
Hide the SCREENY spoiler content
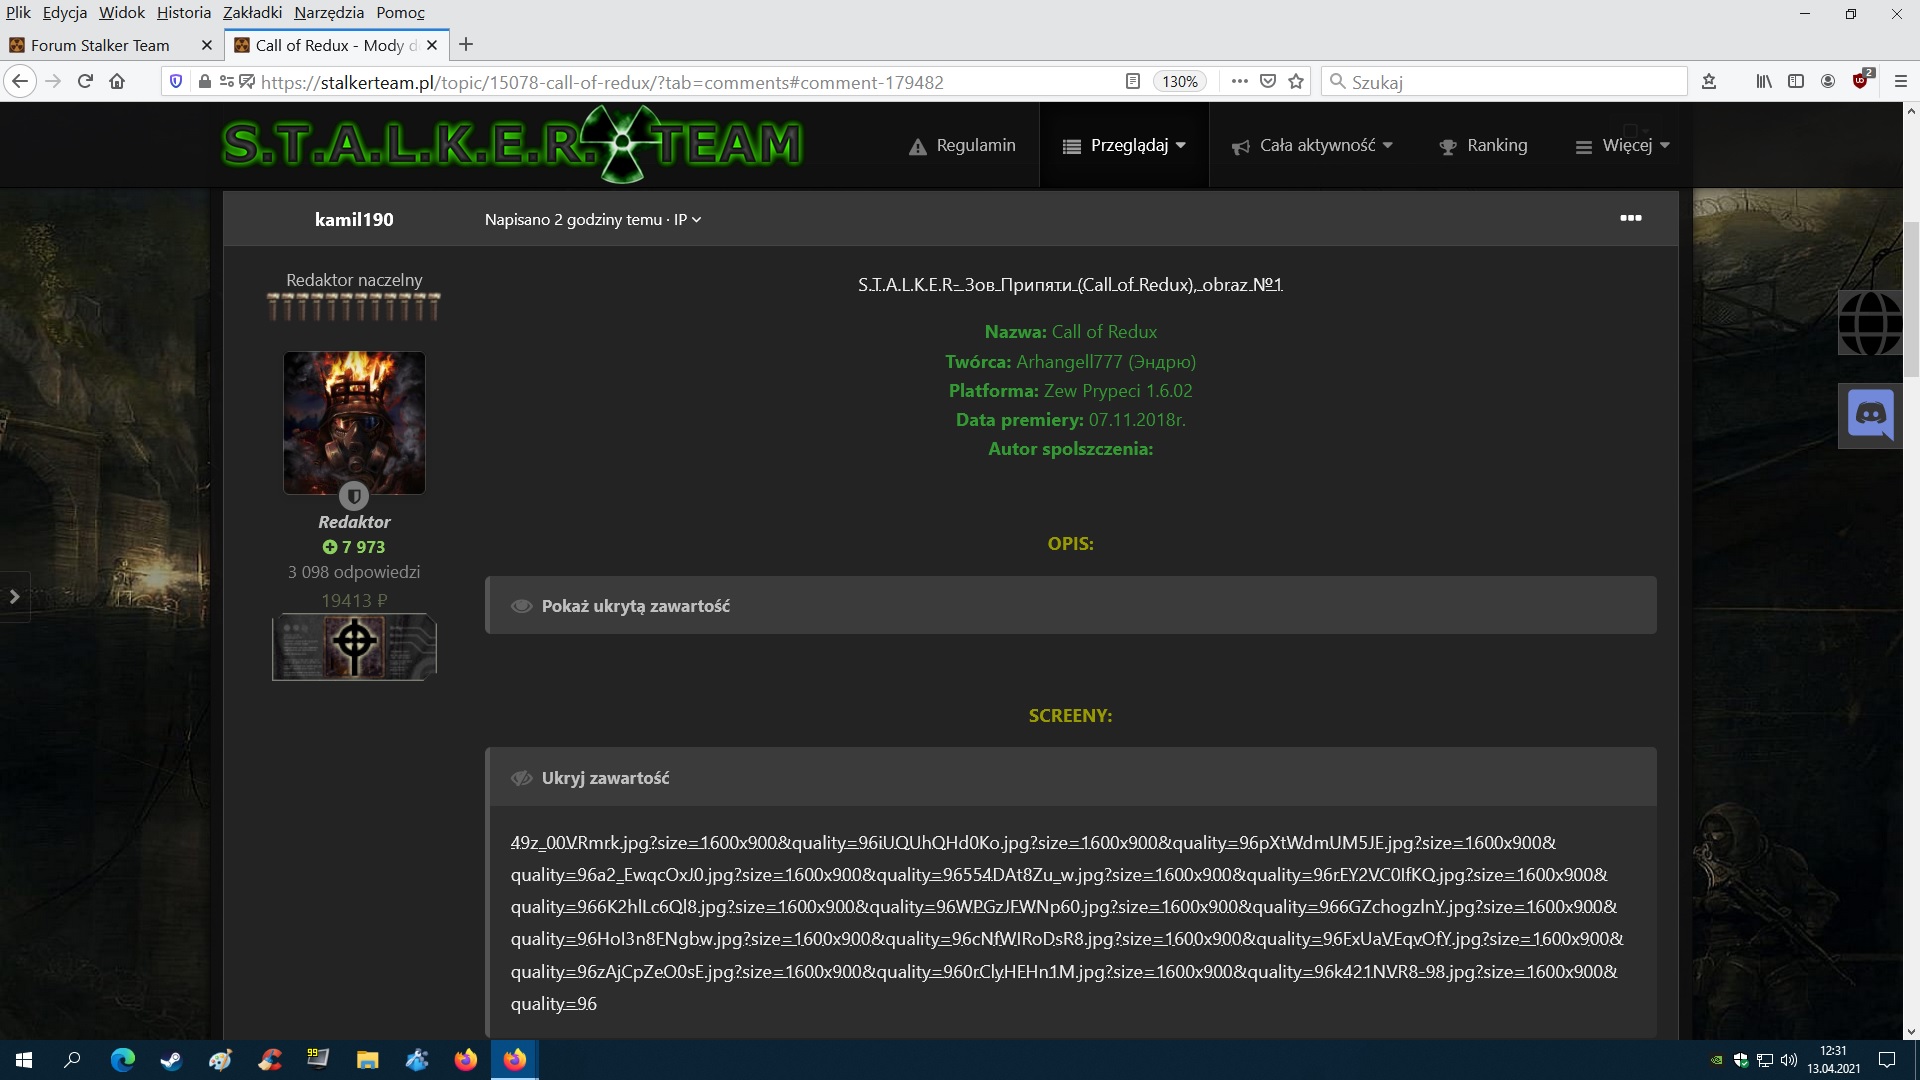605,778
